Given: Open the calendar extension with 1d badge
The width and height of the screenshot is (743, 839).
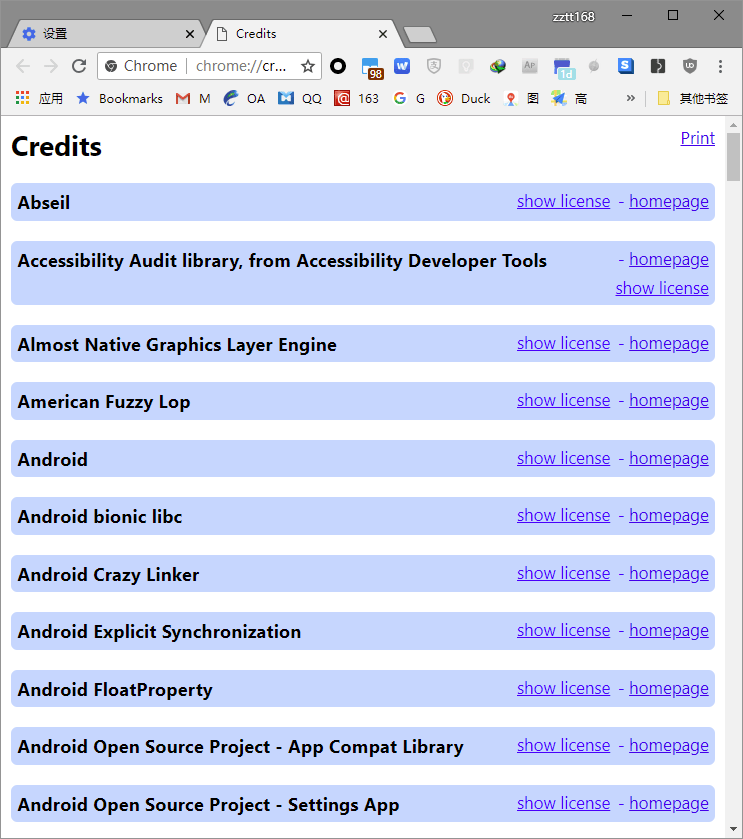Looking at the screenshot, I should pos(564,68).
